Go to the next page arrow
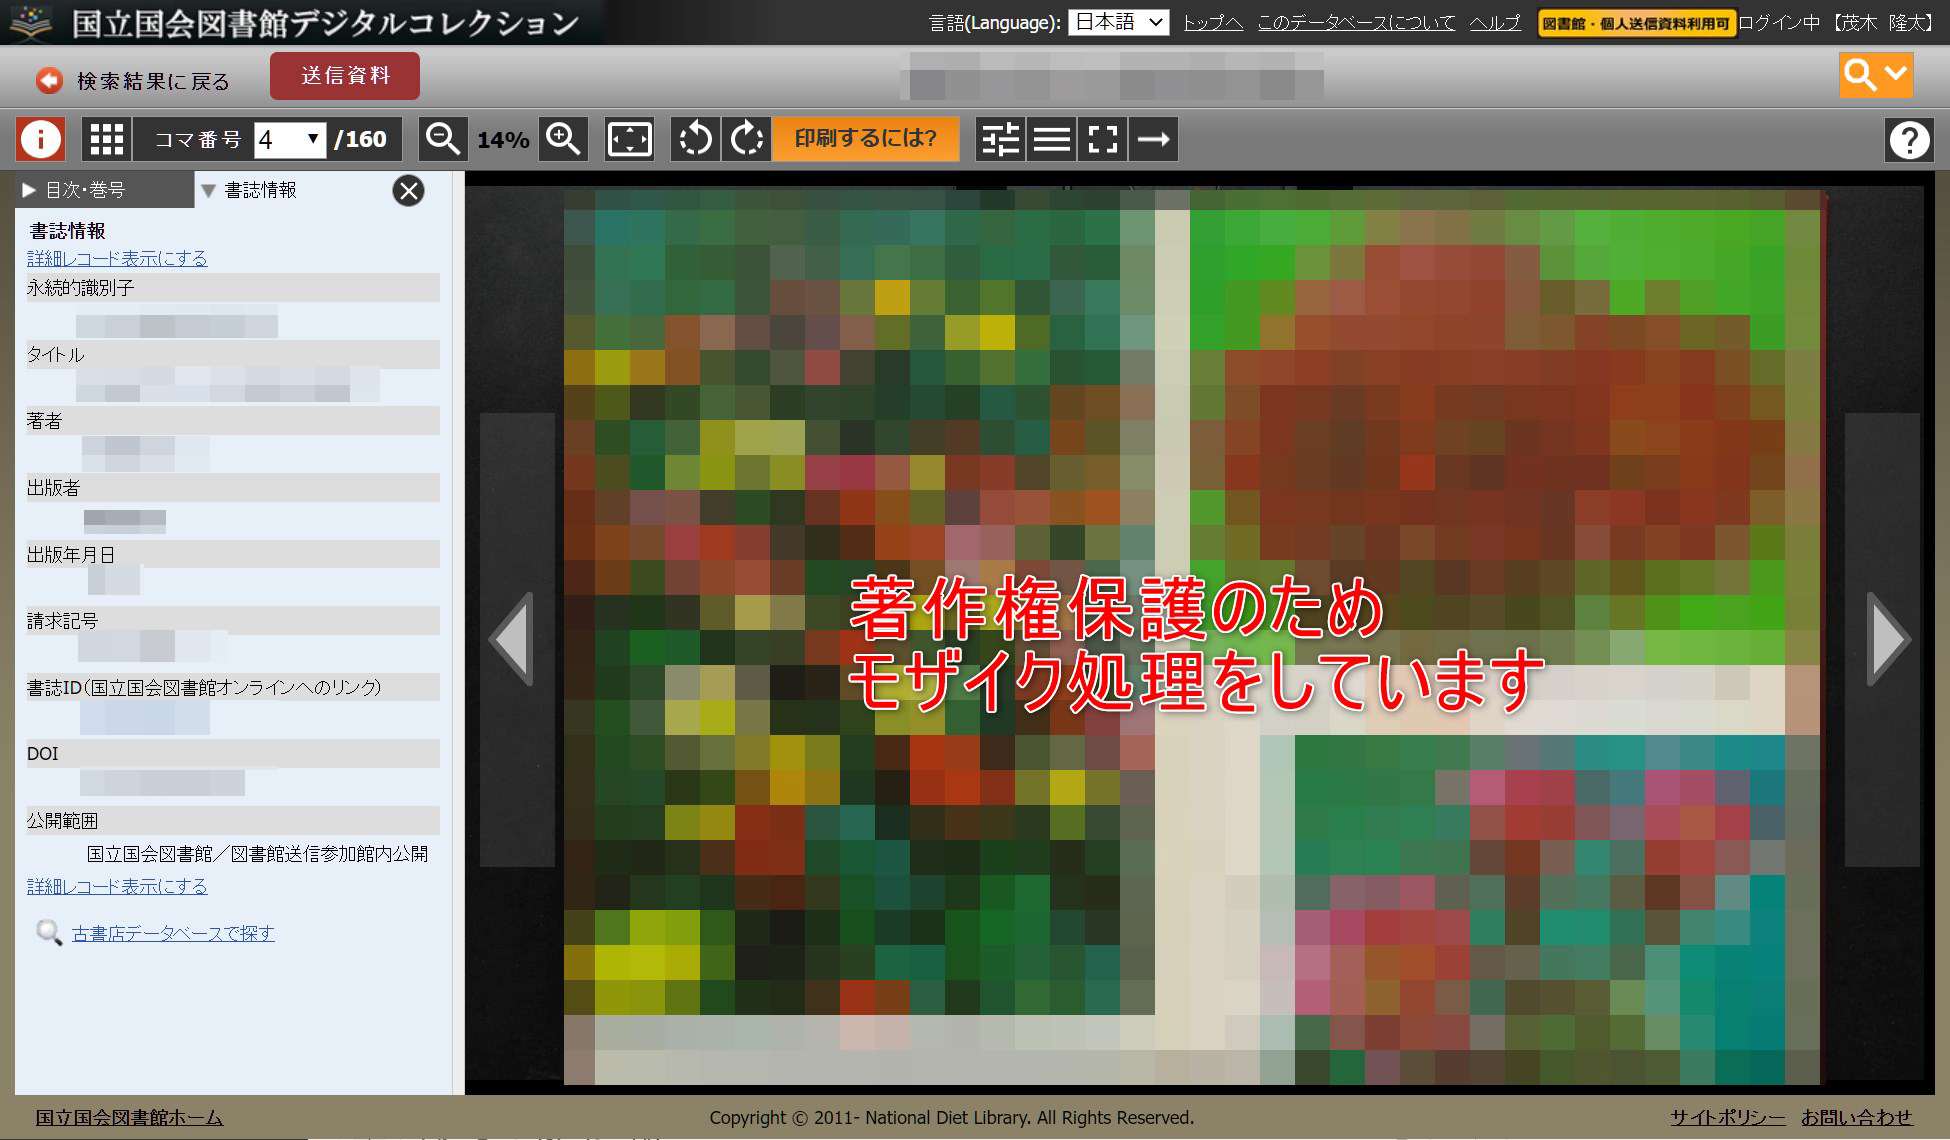This screenshot has width=1950, height=1140. coord(1888,640)
